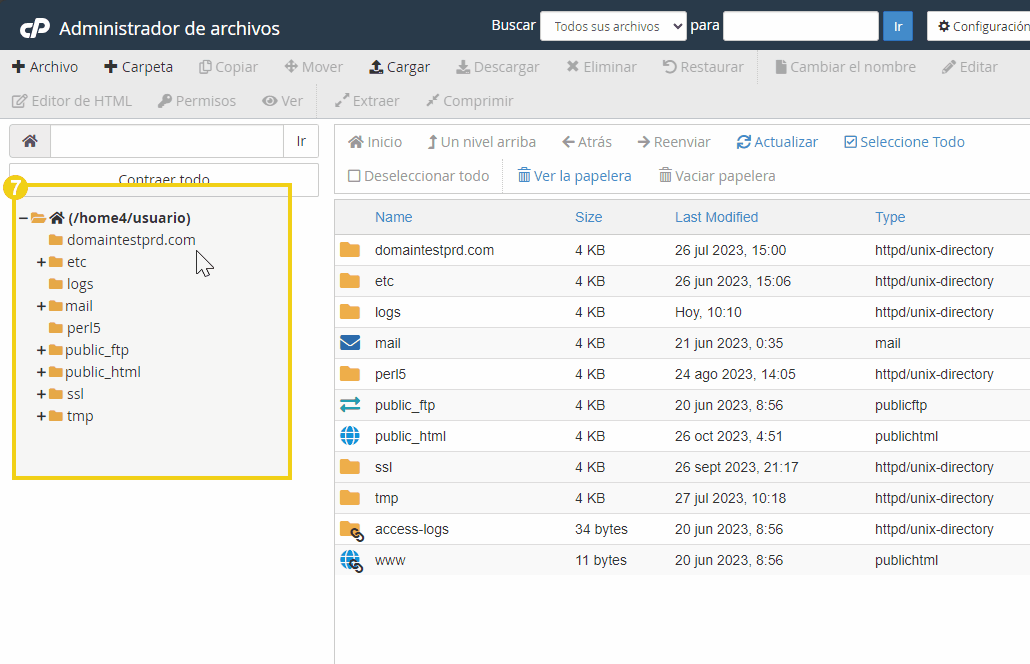
Task: Refresh listing with Actualizar
Action: point(777,142)
